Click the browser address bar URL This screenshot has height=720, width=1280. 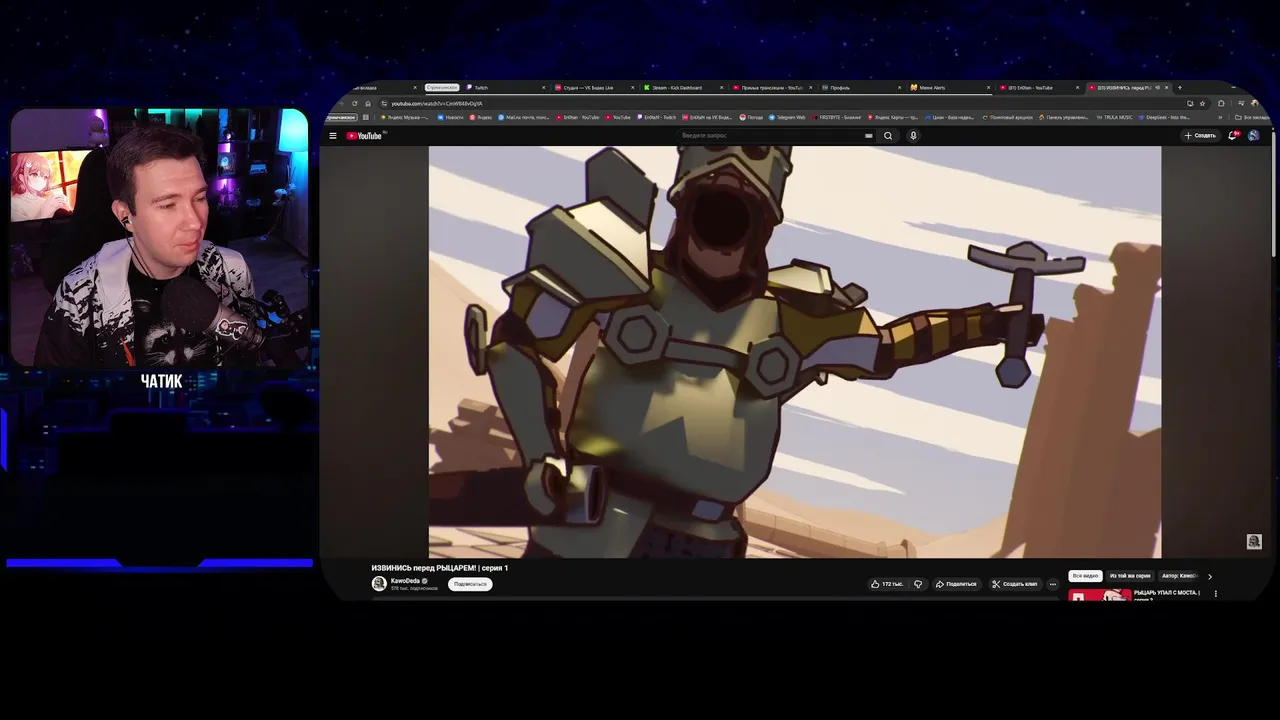[x=437, y=103]
